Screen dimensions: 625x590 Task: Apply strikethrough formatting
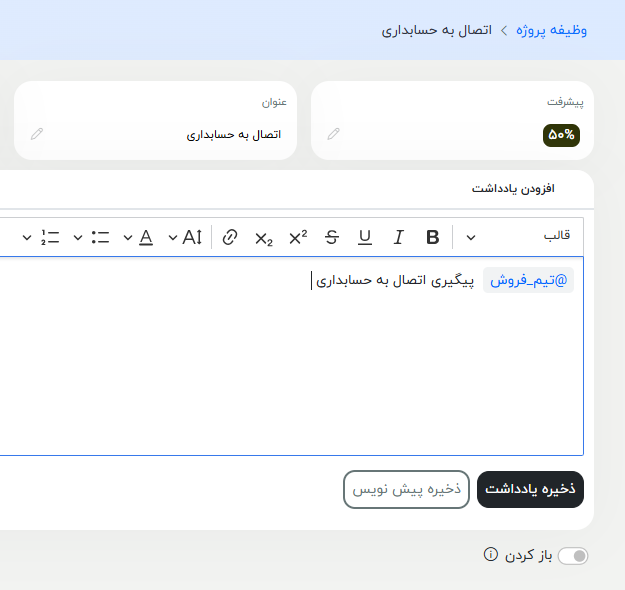(x=332, y=237)
